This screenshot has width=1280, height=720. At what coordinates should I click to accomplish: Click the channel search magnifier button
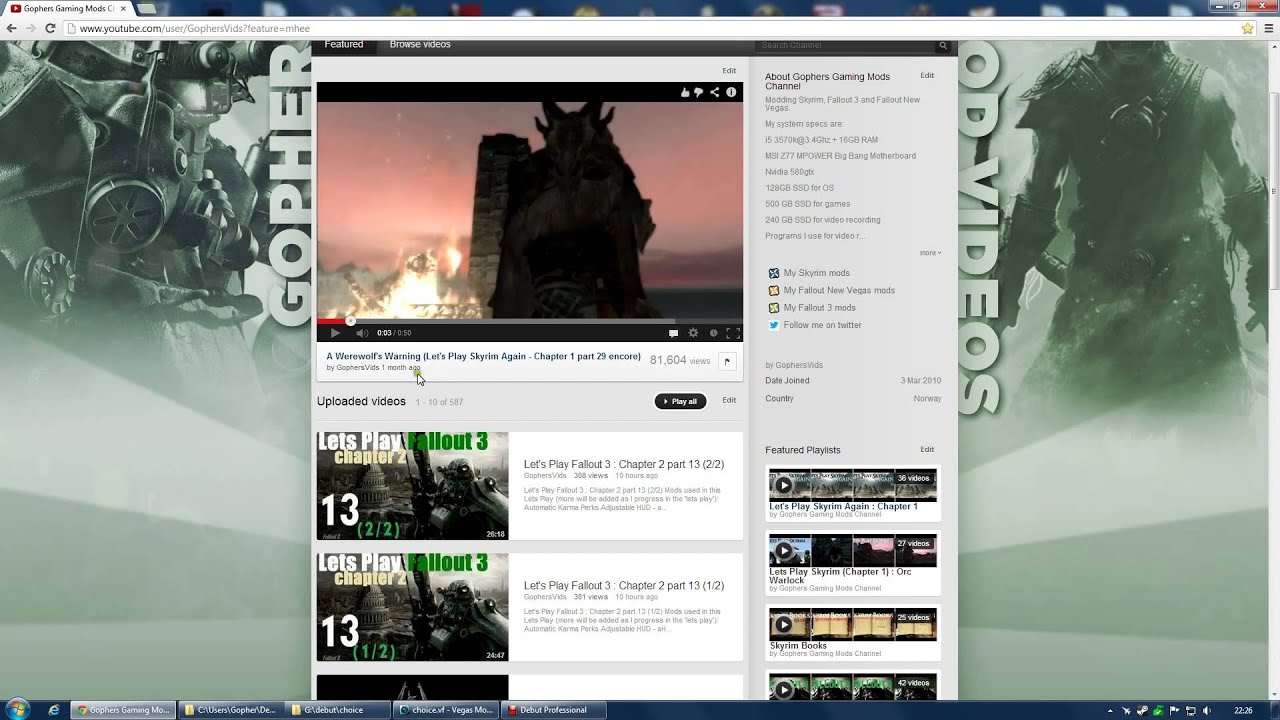coord(942,45)
